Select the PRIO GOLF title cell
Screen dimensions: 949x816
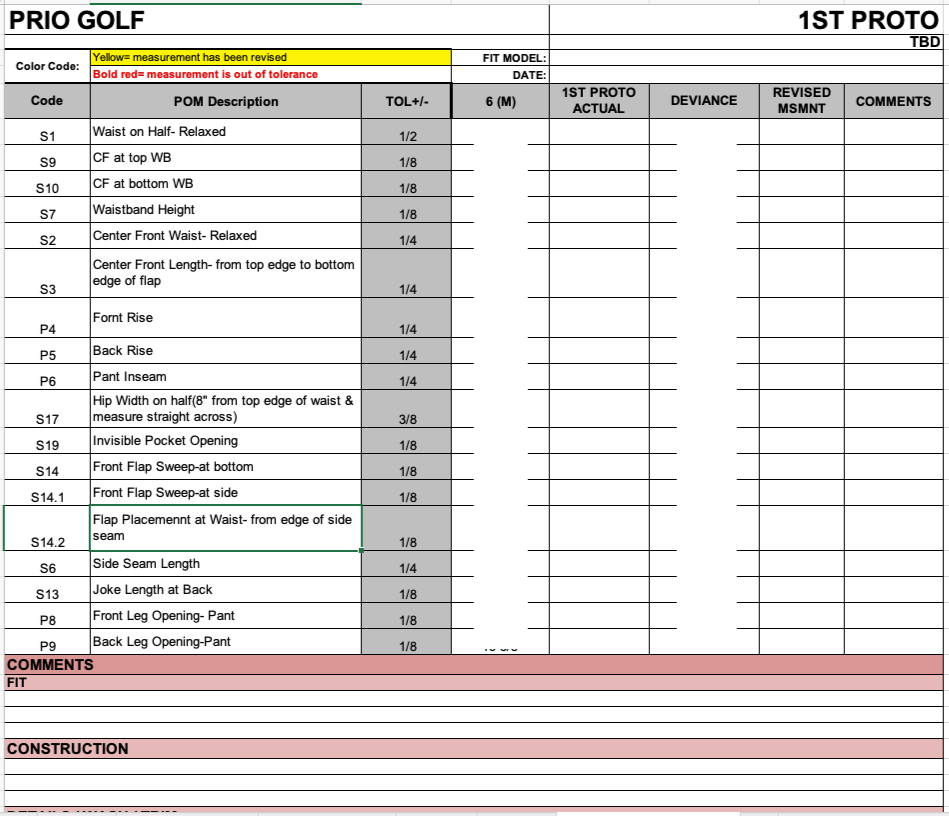pyautogui.click(x=76, y=20)
